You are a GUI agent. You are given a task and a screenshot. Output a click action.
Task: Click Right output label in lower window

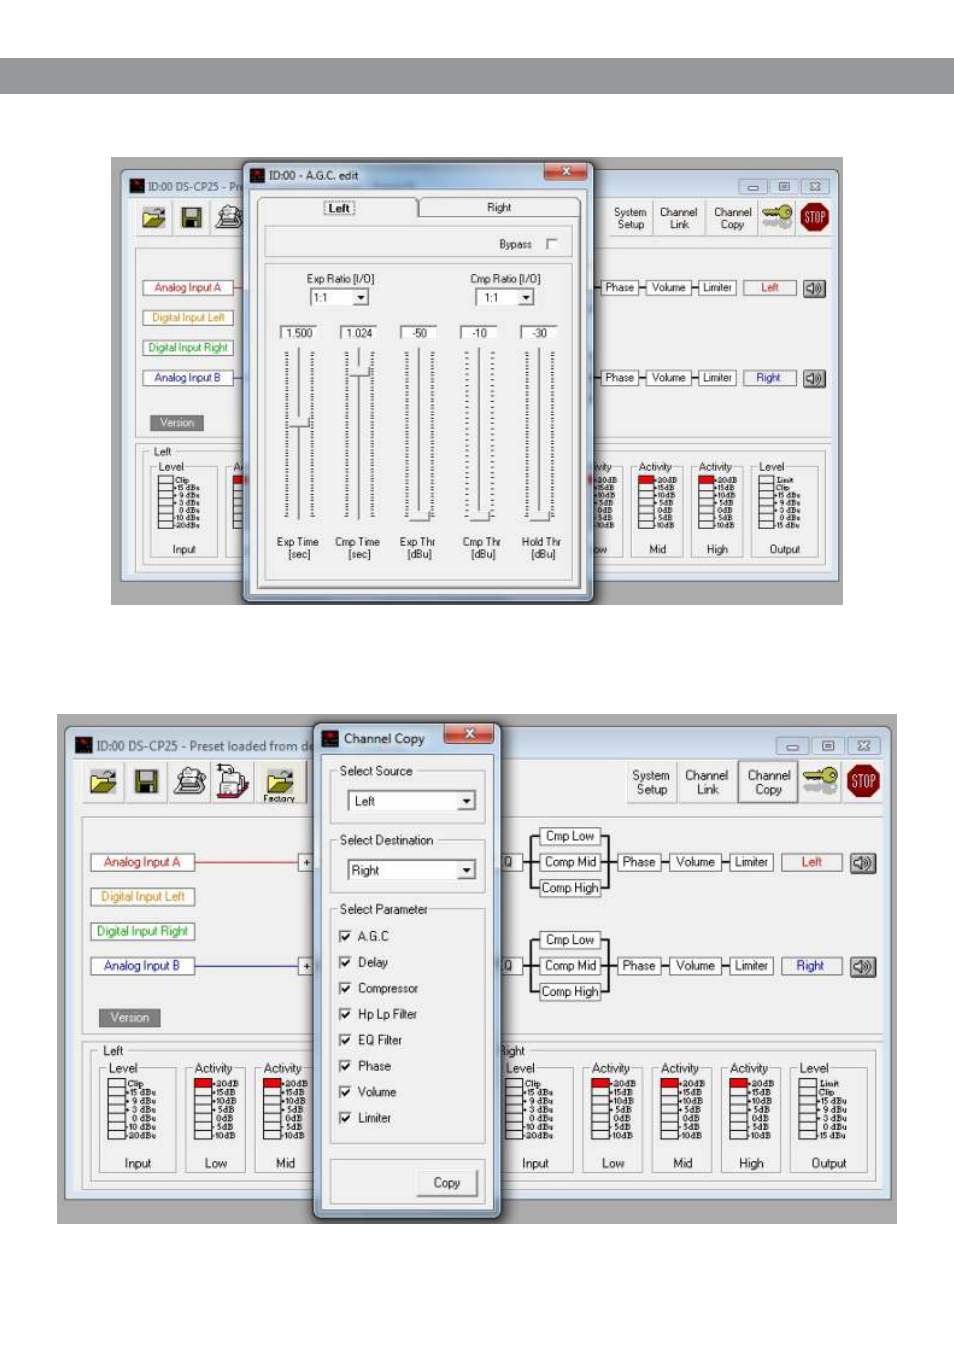point(811,966)
